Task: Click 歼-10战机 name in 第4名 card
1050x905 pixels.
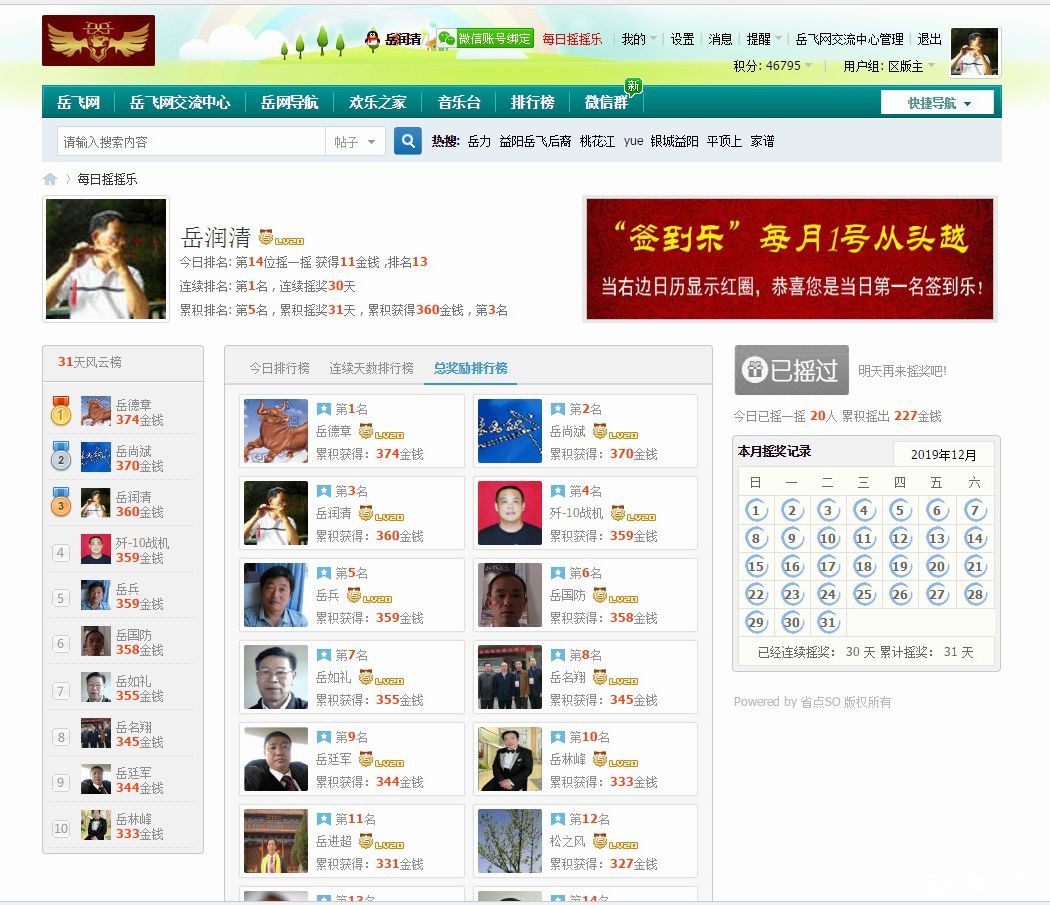Action: pos(576,513)
